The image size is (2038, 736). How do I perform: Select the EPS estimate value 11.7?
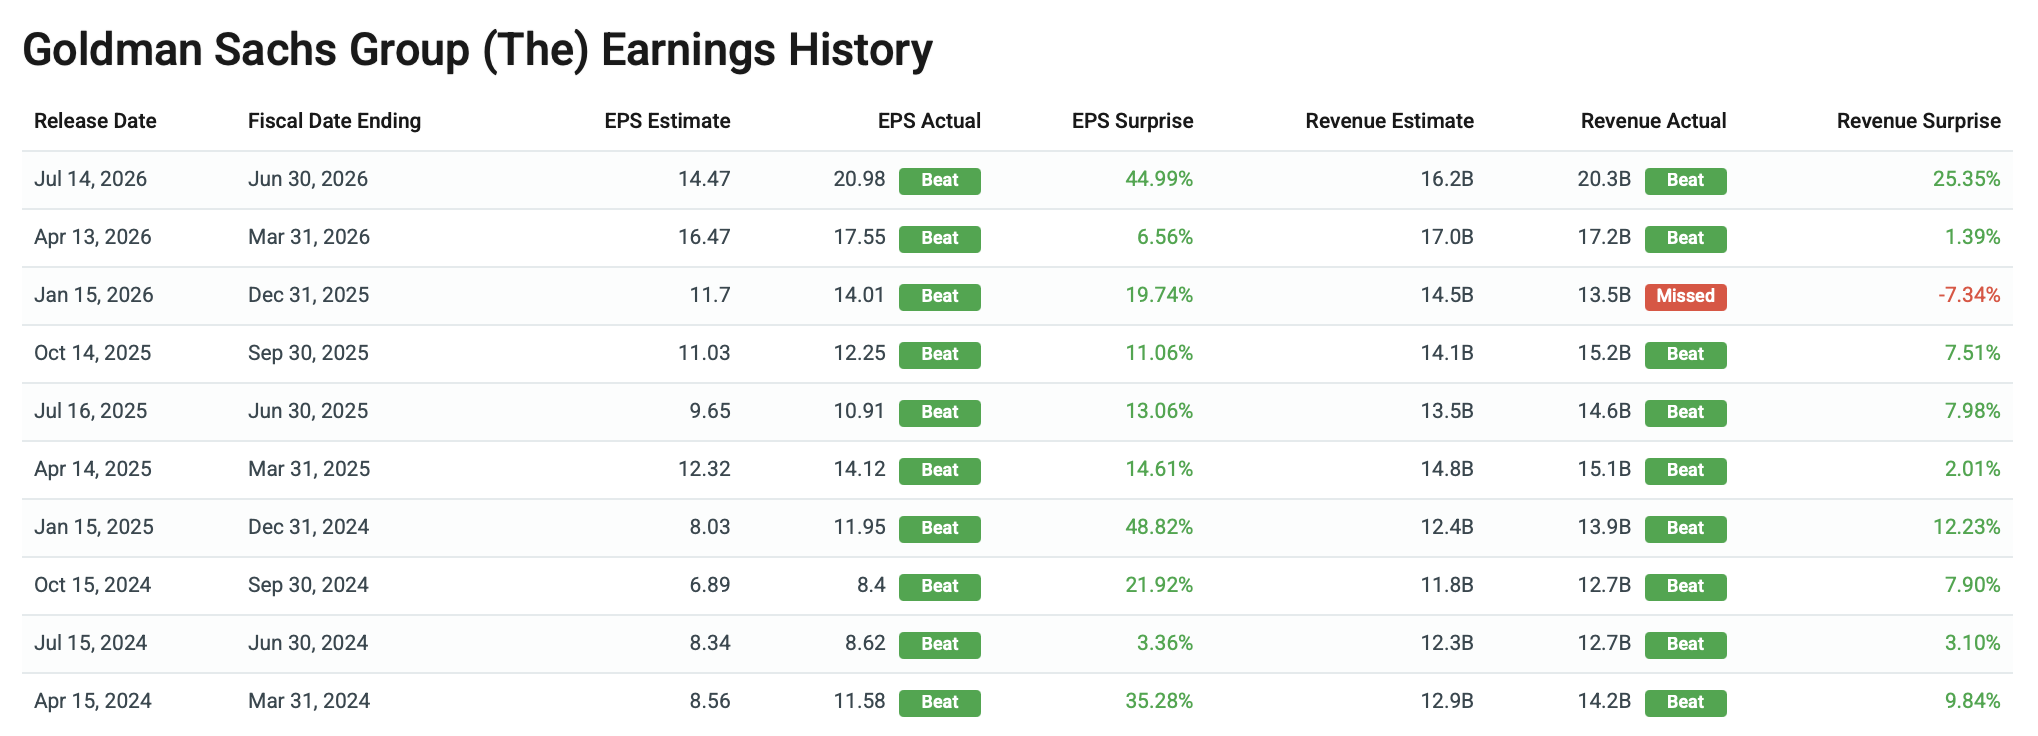tap(710, 295)
